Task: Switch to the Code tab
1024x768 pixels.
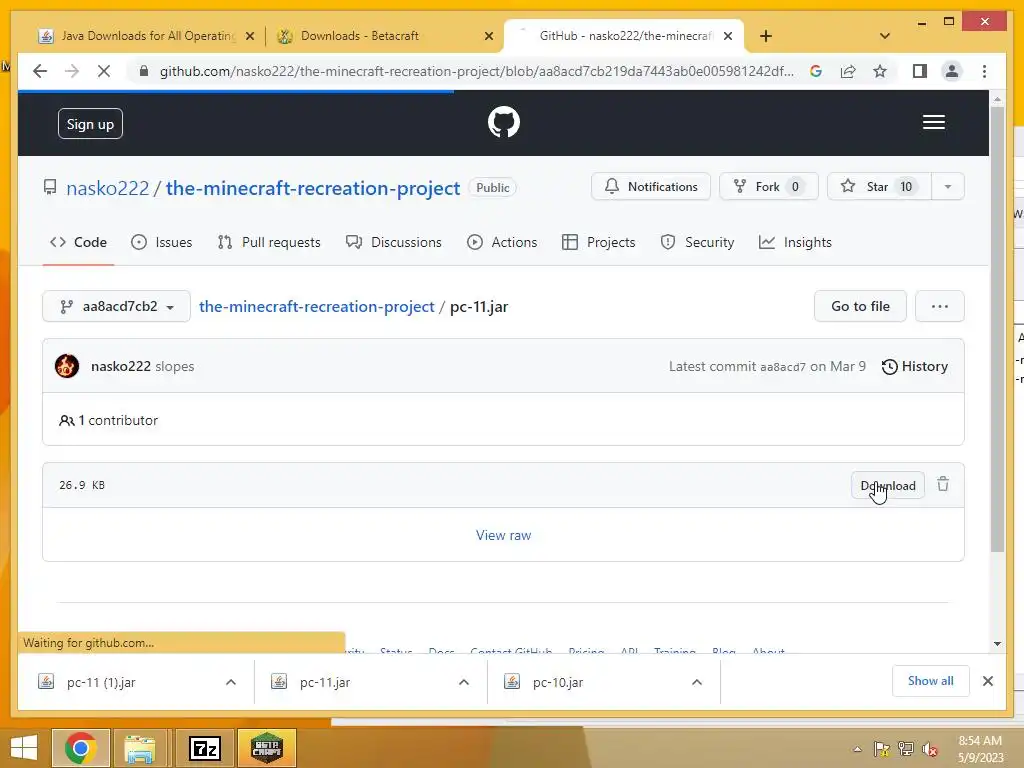Action: 78,242
